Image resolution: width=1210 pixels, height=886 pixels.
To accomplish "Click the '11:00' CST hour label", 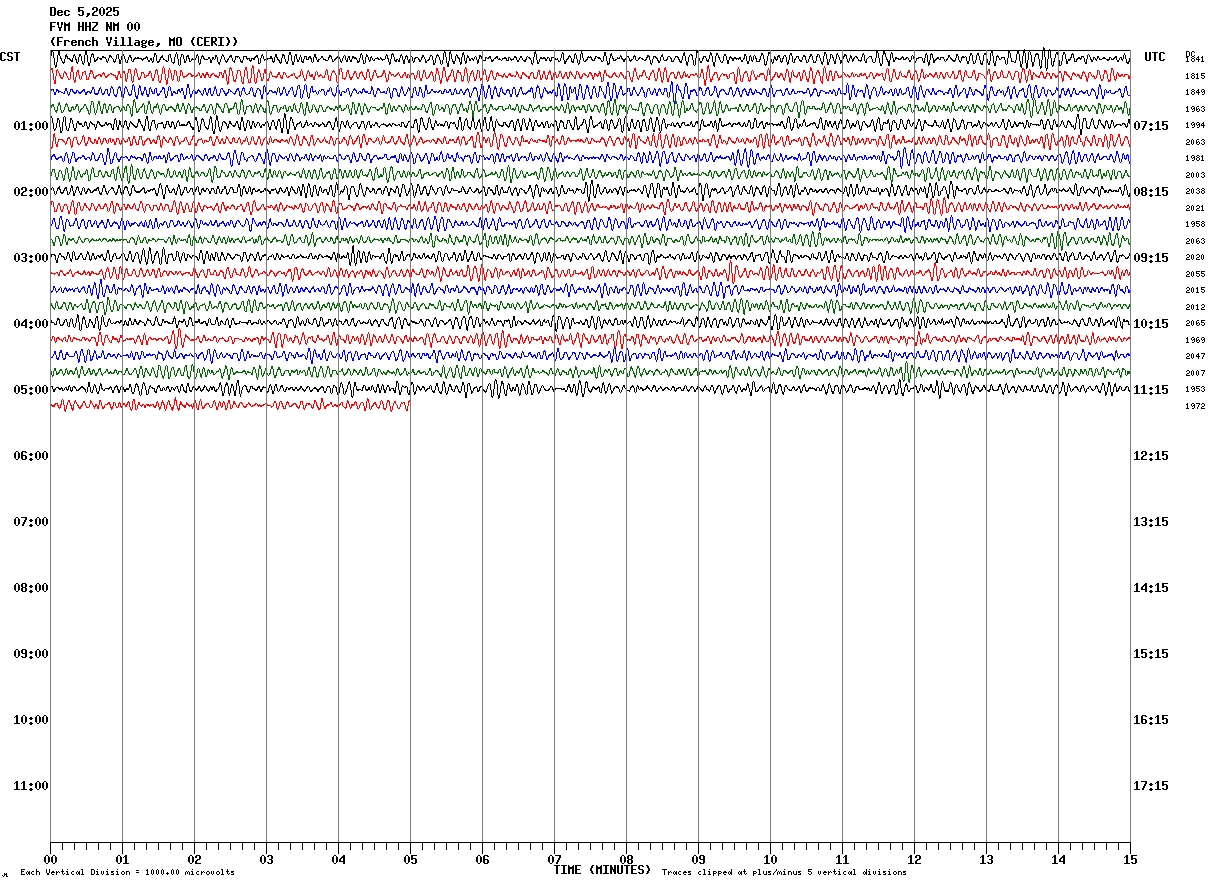I will tap(31, 786).
